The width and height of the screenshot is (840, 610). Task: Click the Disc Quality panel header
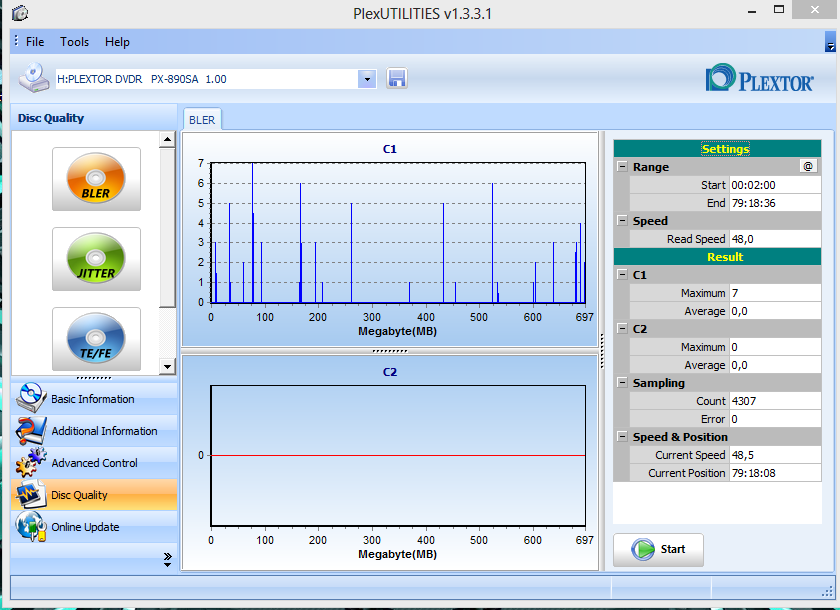click(94, 118)
